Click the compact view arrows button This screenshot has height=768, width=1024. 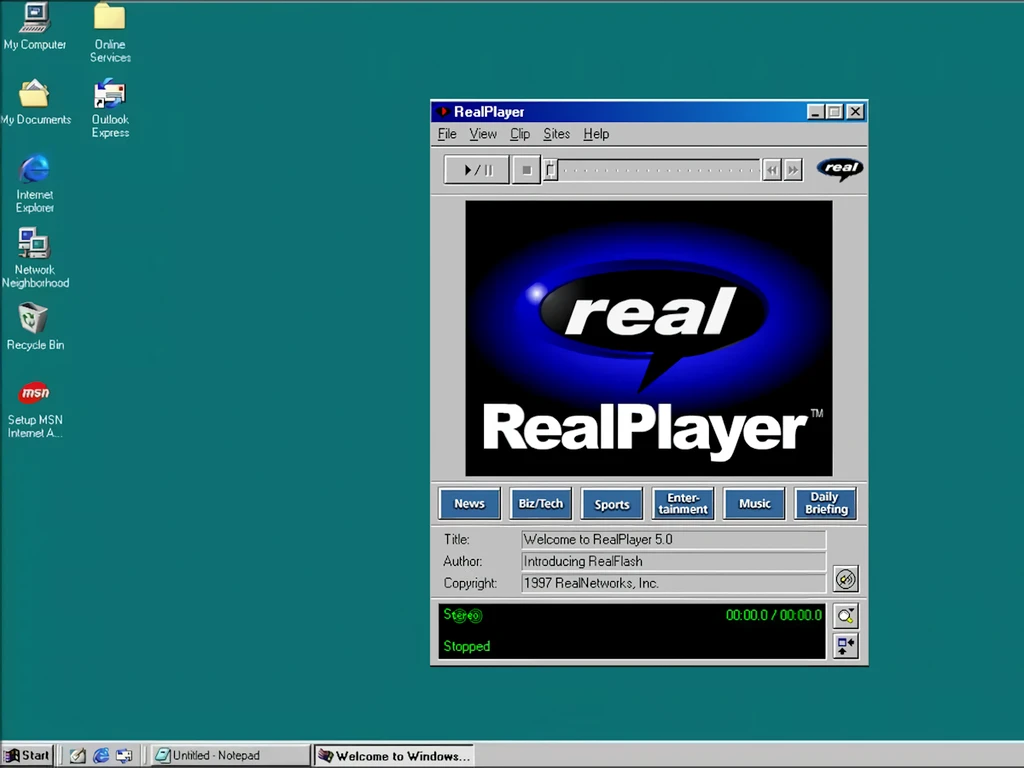(846, 645)
